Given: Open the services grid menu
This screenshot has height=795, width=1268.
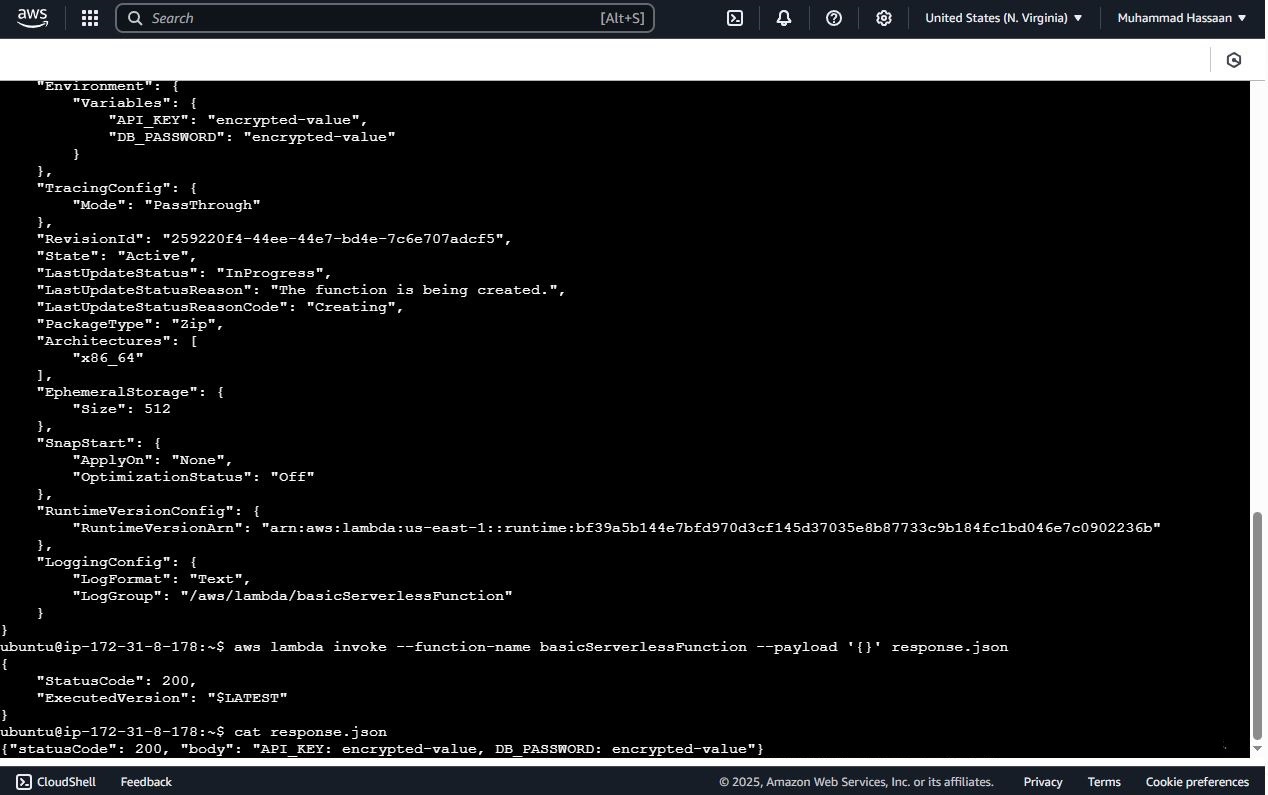Looking at the screenshot, I should click(x=89, y=18).
